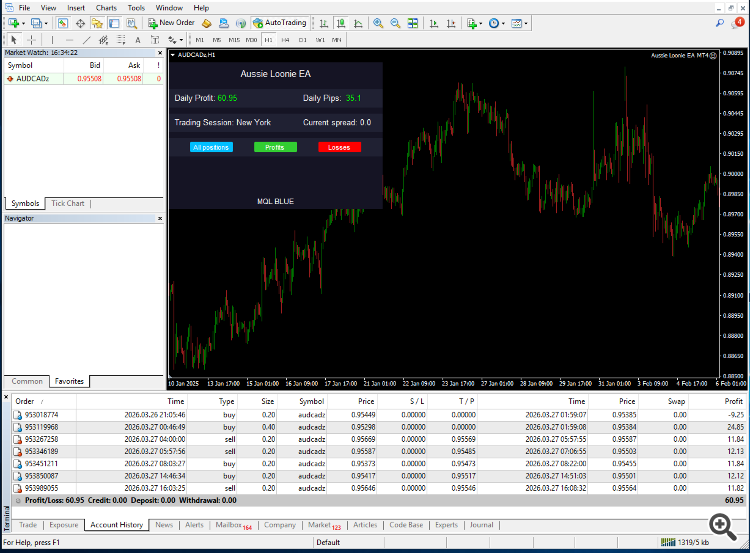Screen dimensions: 750x553
Task: Select candlestick chart display icon
Action: 341,23
